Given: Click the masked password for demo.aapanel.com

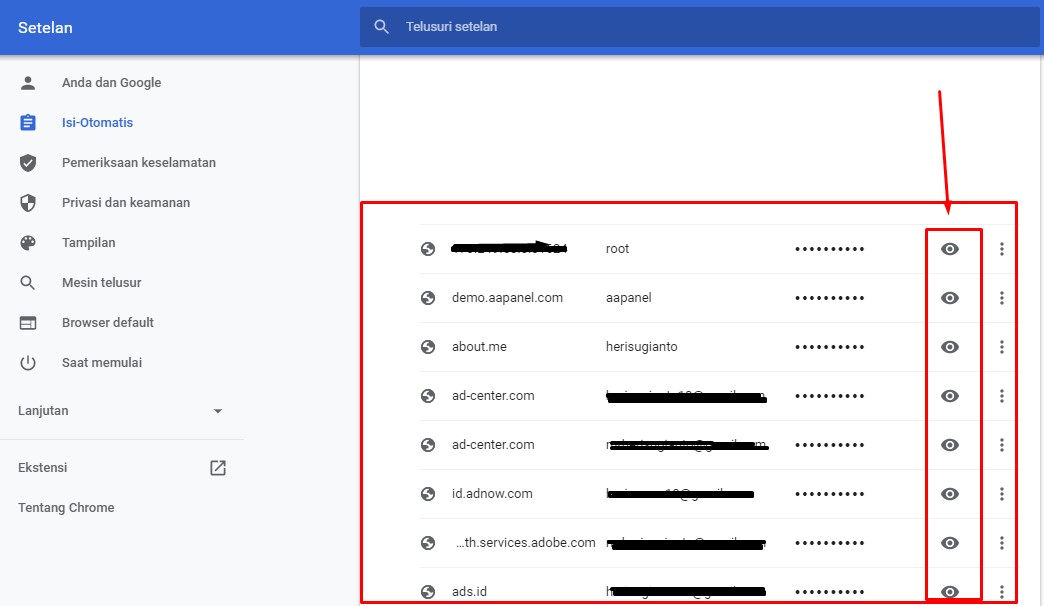Looking at the screenshot, I should pos(830,298).
